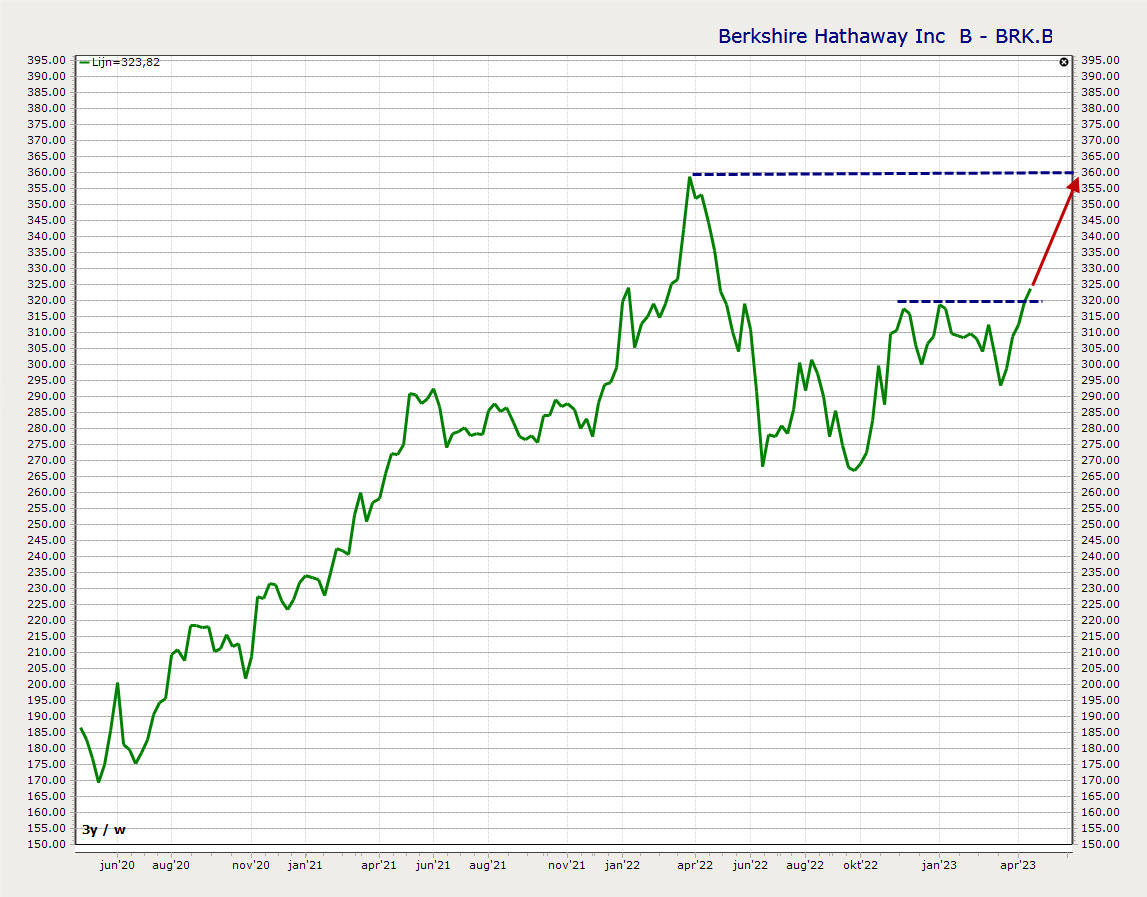
Task: Select the lower dashed line at 320
Action: [x=968, y=301]
